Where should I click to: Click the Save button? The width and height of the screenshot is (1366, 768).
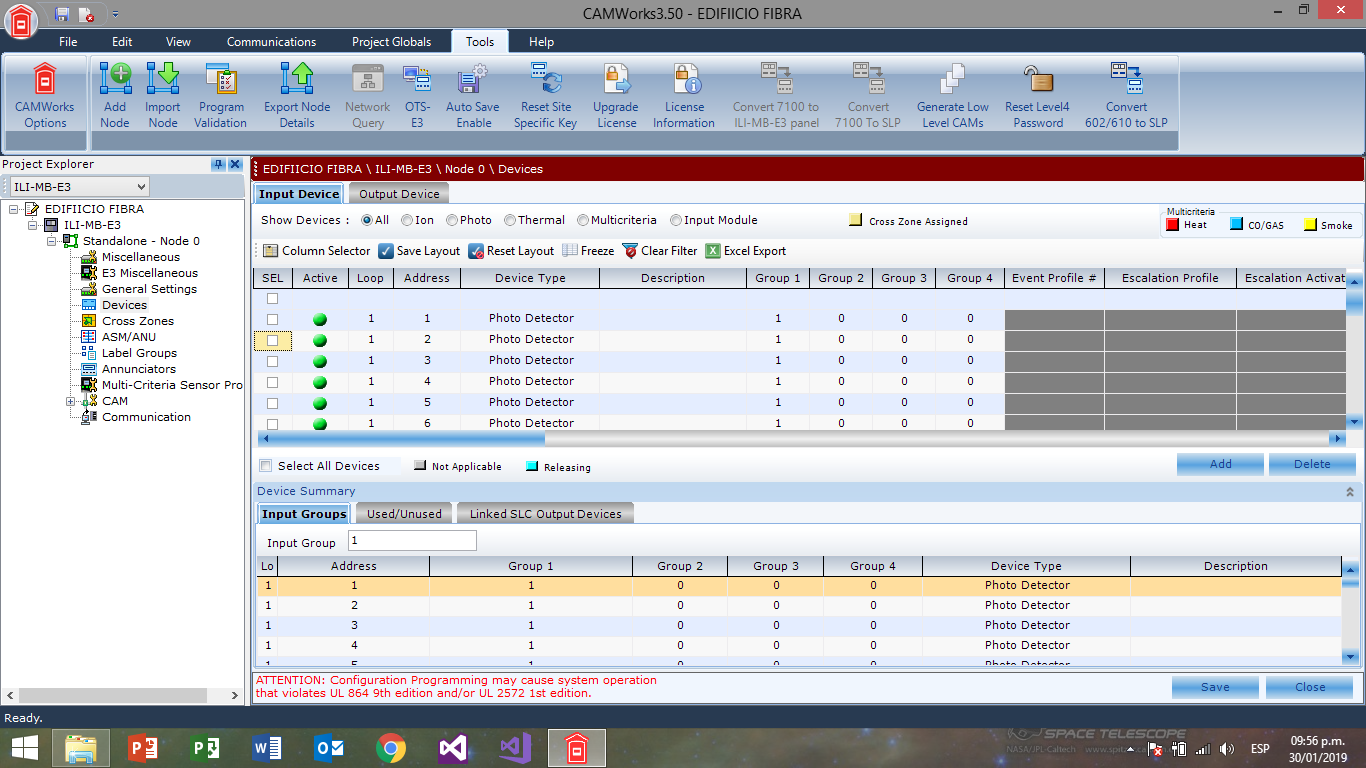1215,687
